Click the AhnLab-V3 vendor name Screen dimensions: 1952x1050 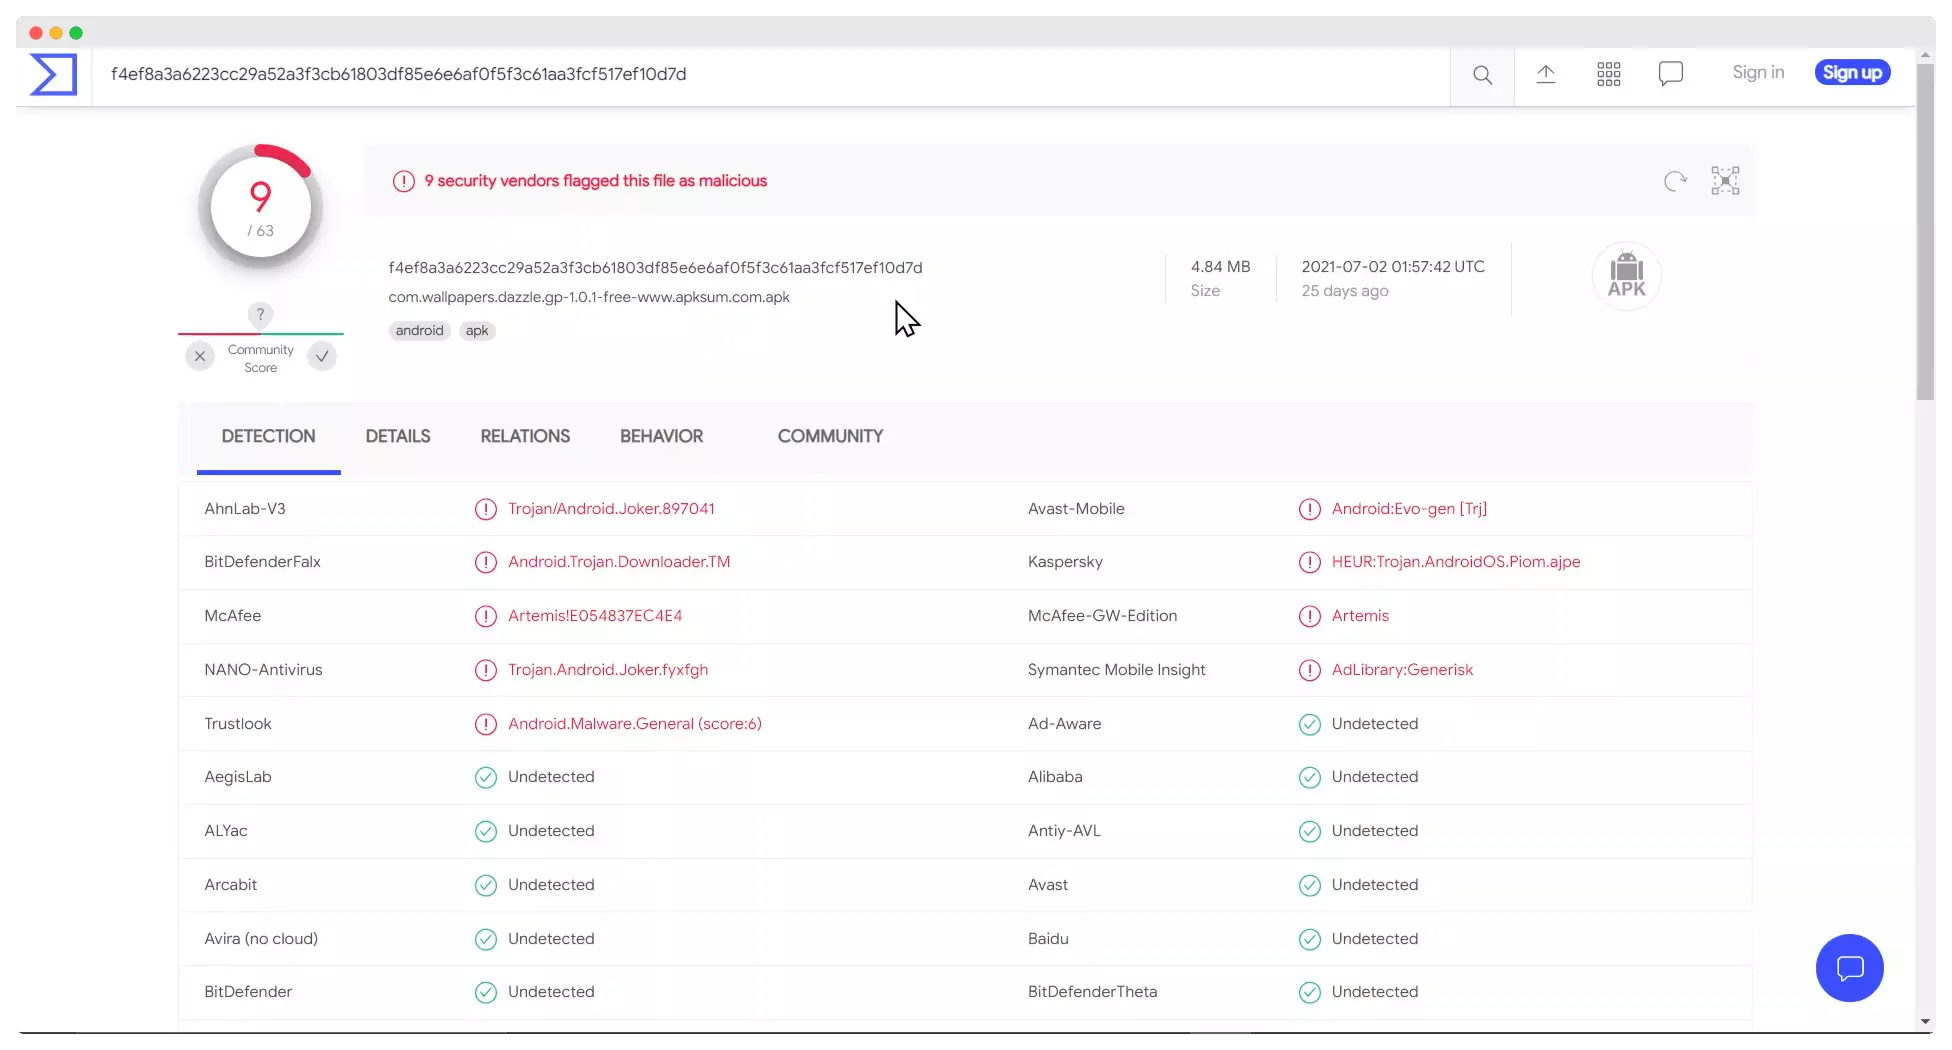(x=245, y=509)
